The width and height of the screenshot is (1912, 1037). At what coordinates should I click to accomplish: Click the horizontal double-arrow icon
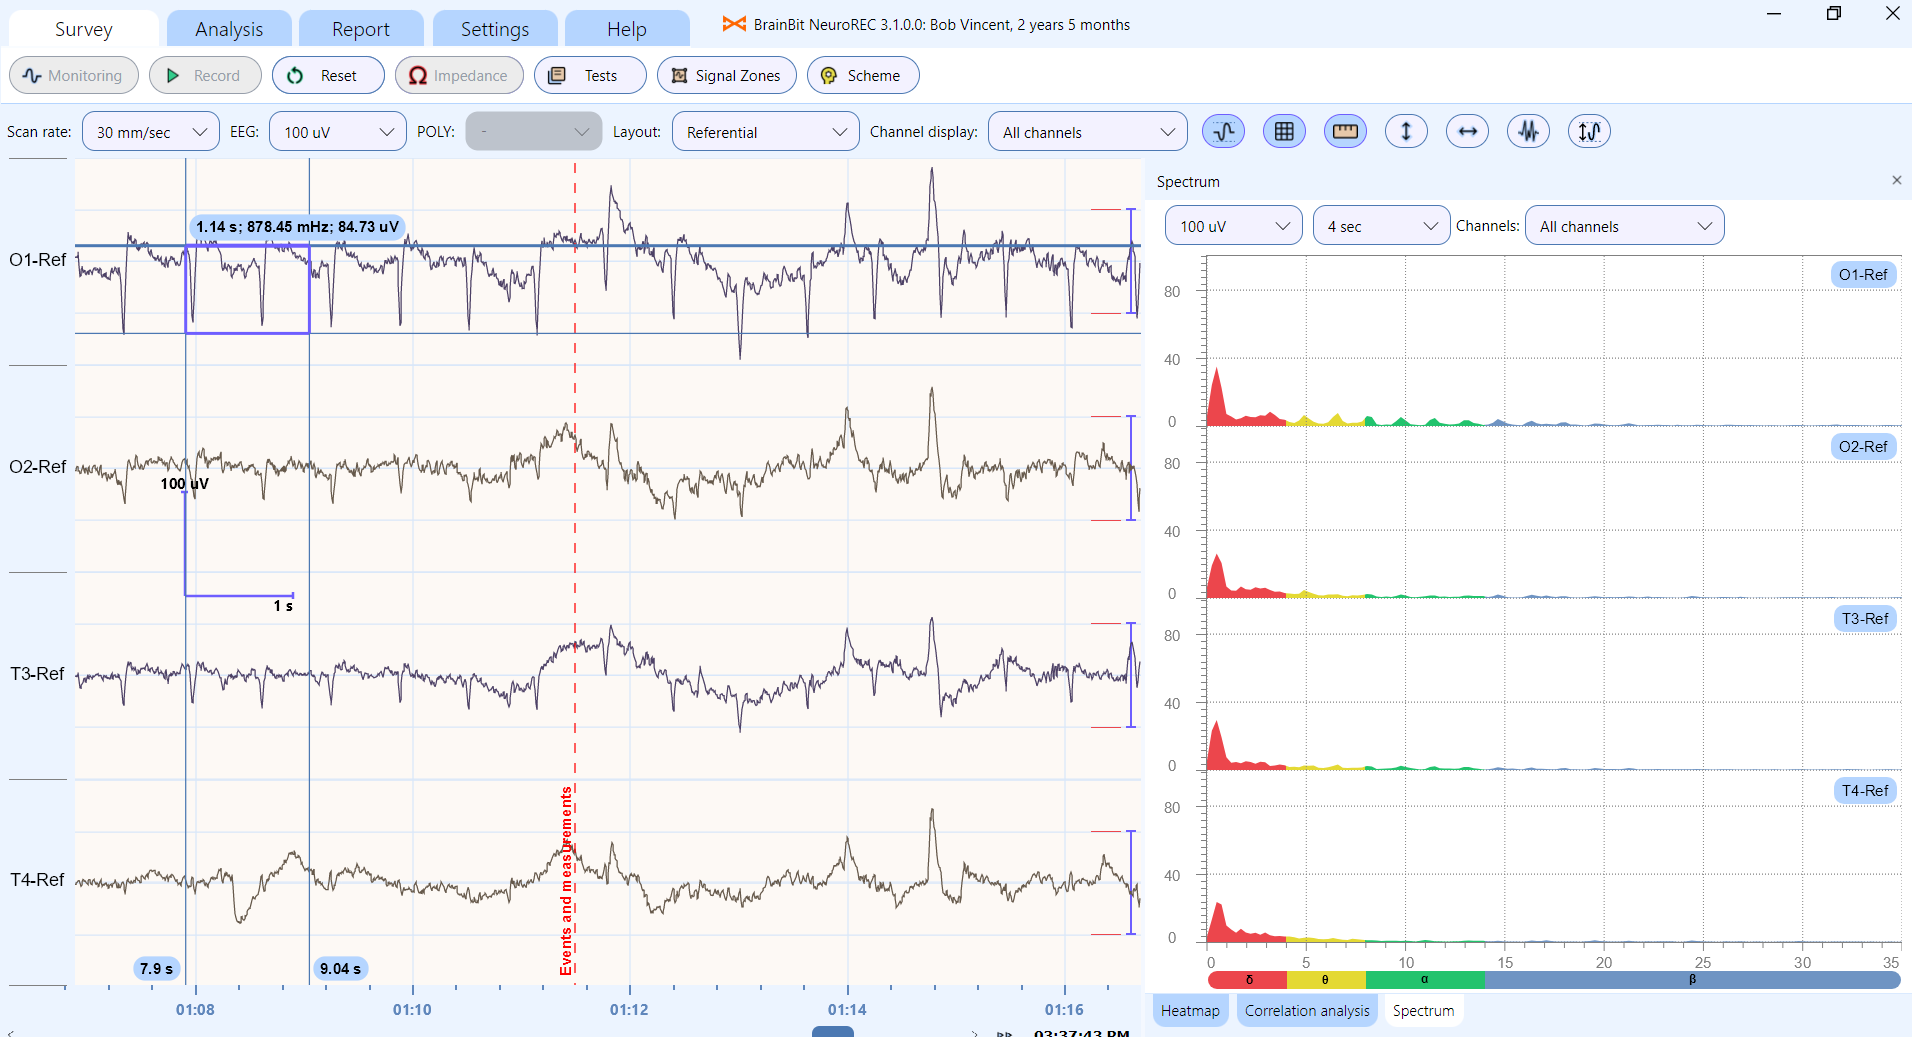(1467, 131)
